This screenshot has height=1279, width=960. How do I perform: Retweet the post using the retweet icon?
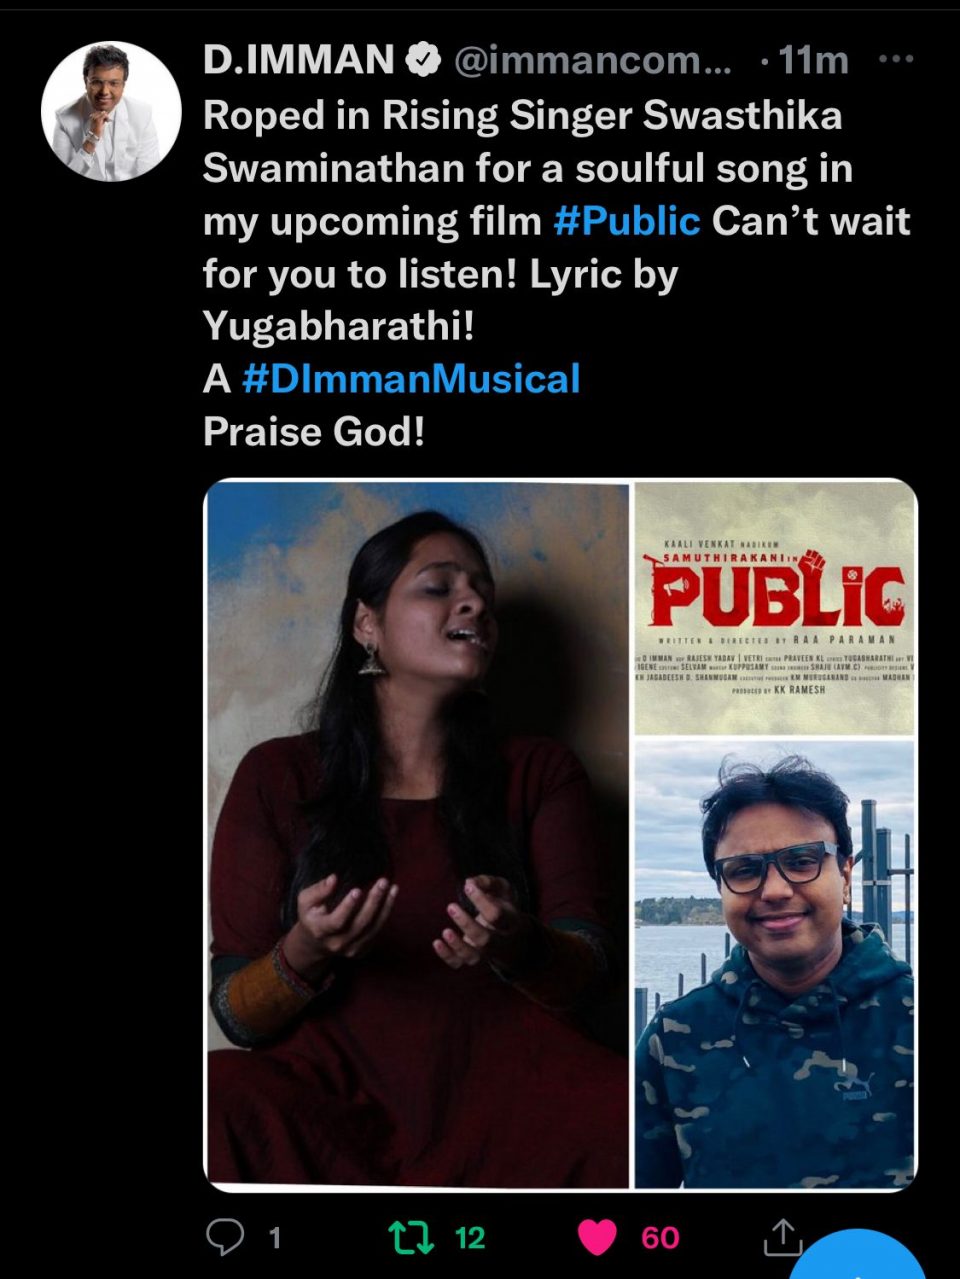[x=411, y=1238]
